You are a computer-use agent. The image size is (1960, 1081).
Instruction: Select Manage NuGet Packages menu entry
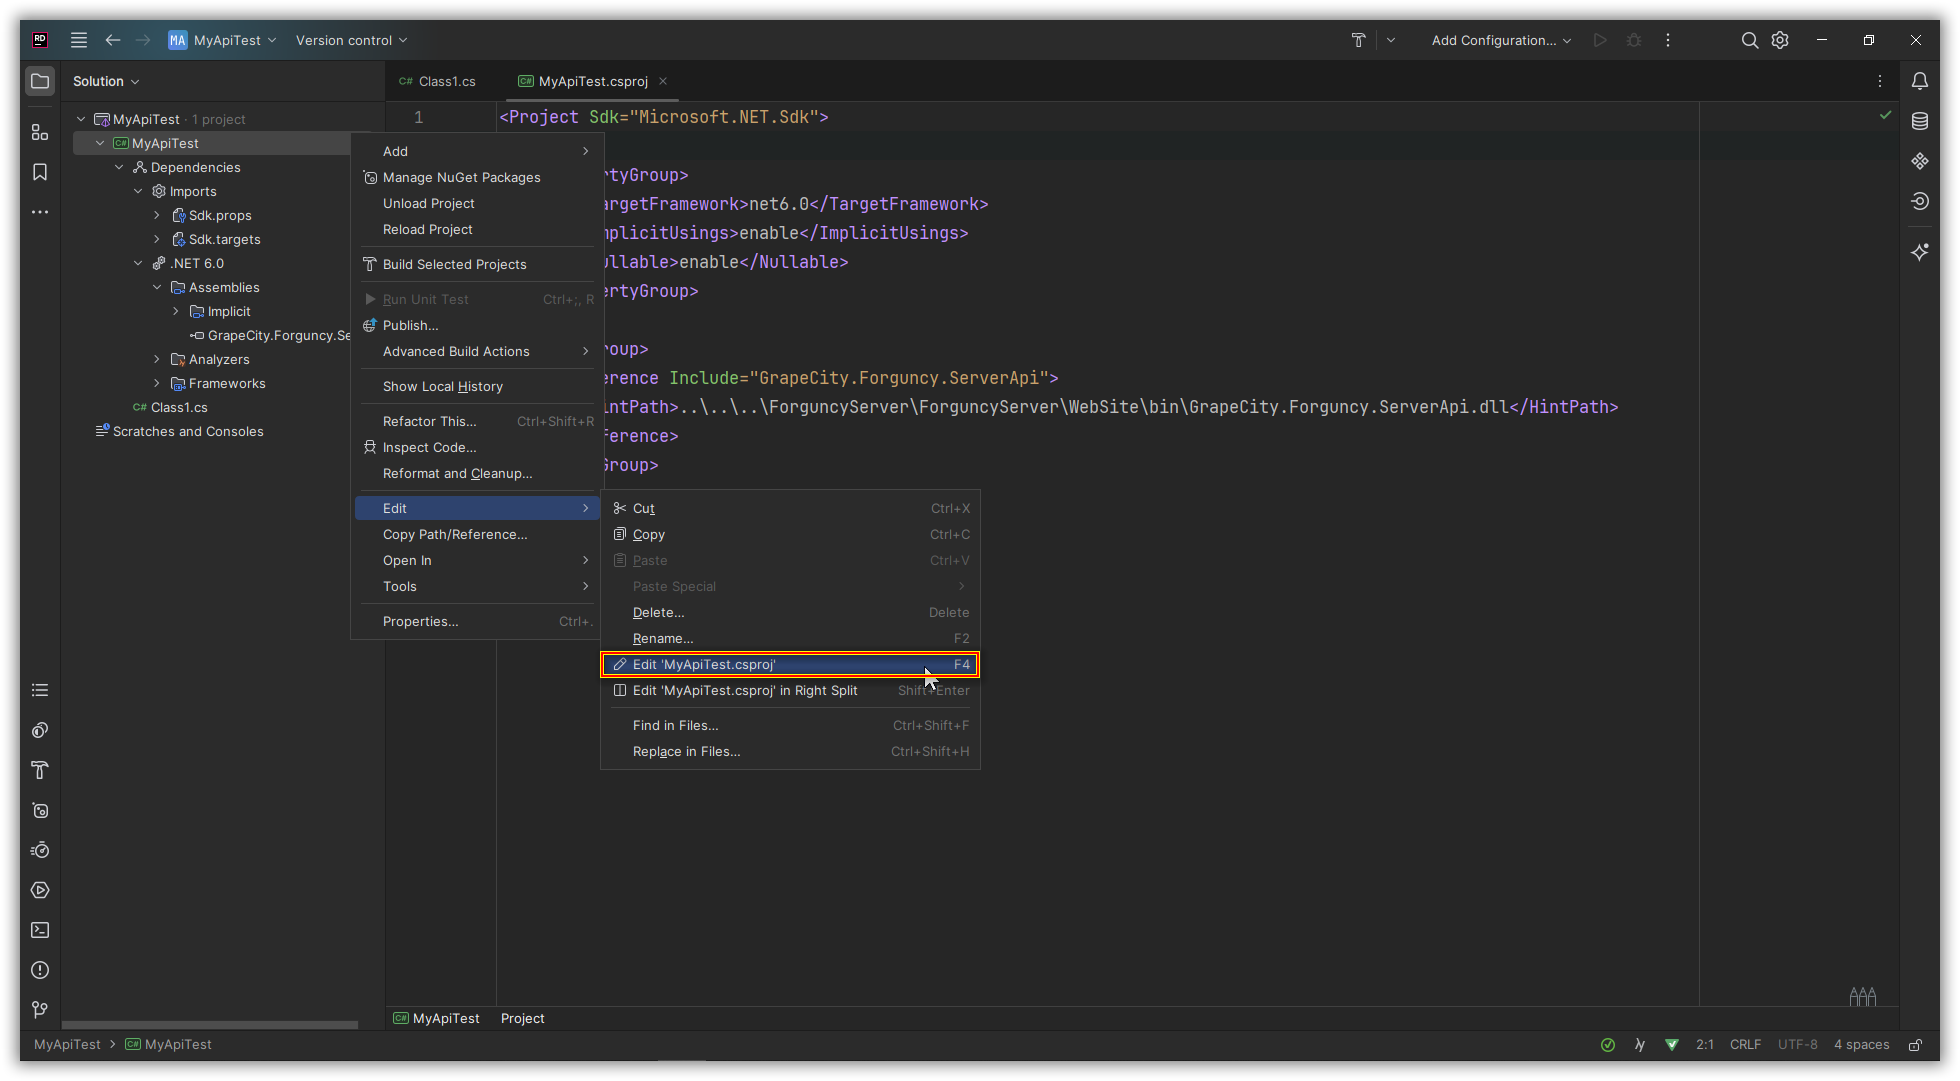(x=461, y=177)
